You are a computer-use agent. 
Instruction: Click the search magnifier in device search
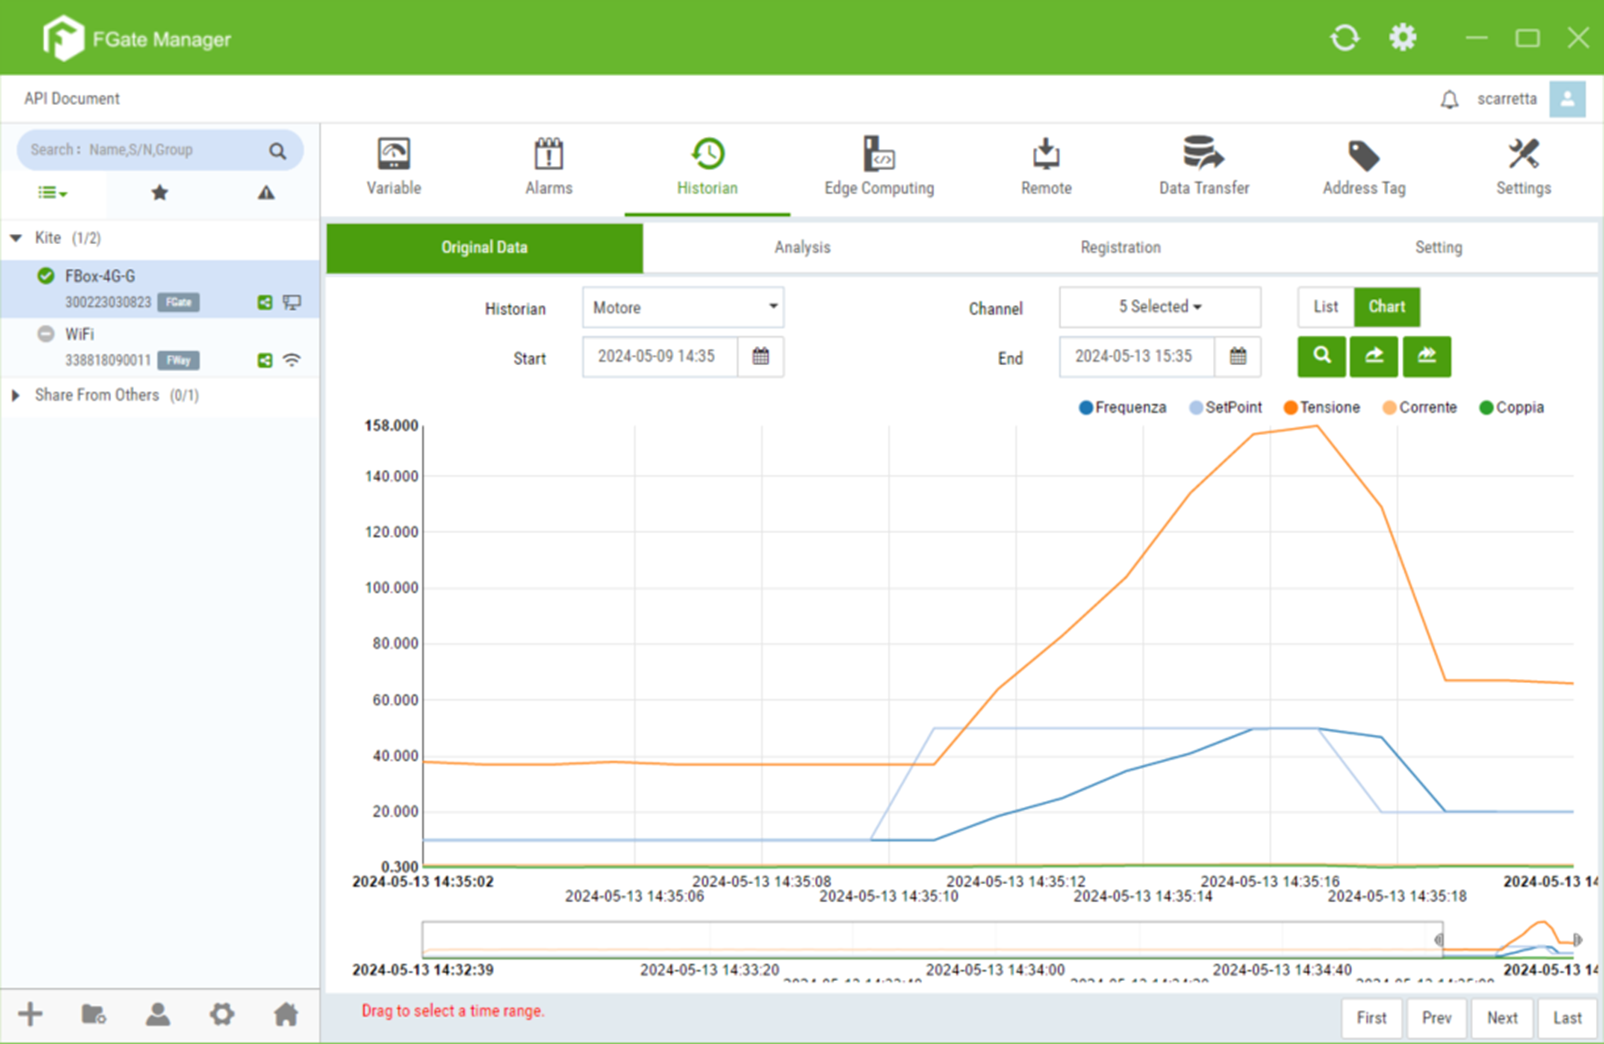point(277,151)
